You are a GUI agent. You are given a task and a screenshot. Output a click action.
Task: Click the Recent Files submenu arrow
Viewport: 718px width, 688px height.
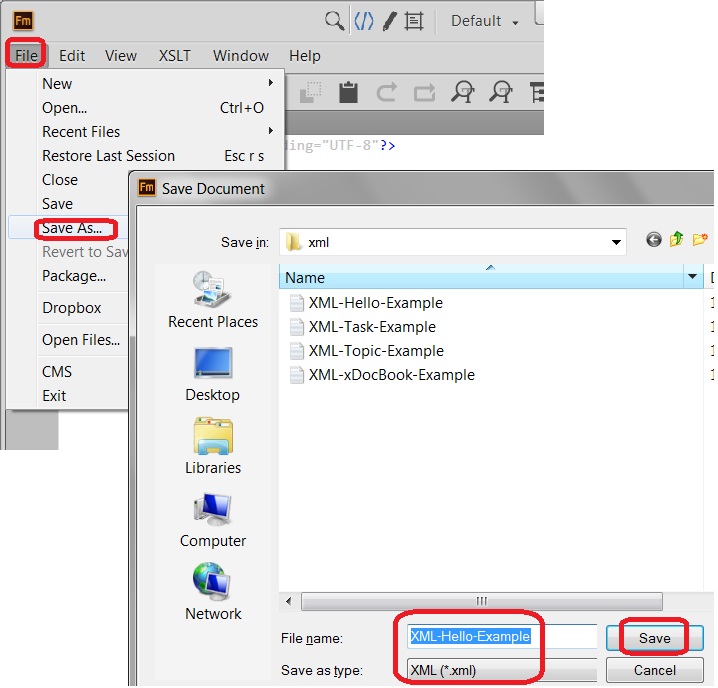(271, 131)
